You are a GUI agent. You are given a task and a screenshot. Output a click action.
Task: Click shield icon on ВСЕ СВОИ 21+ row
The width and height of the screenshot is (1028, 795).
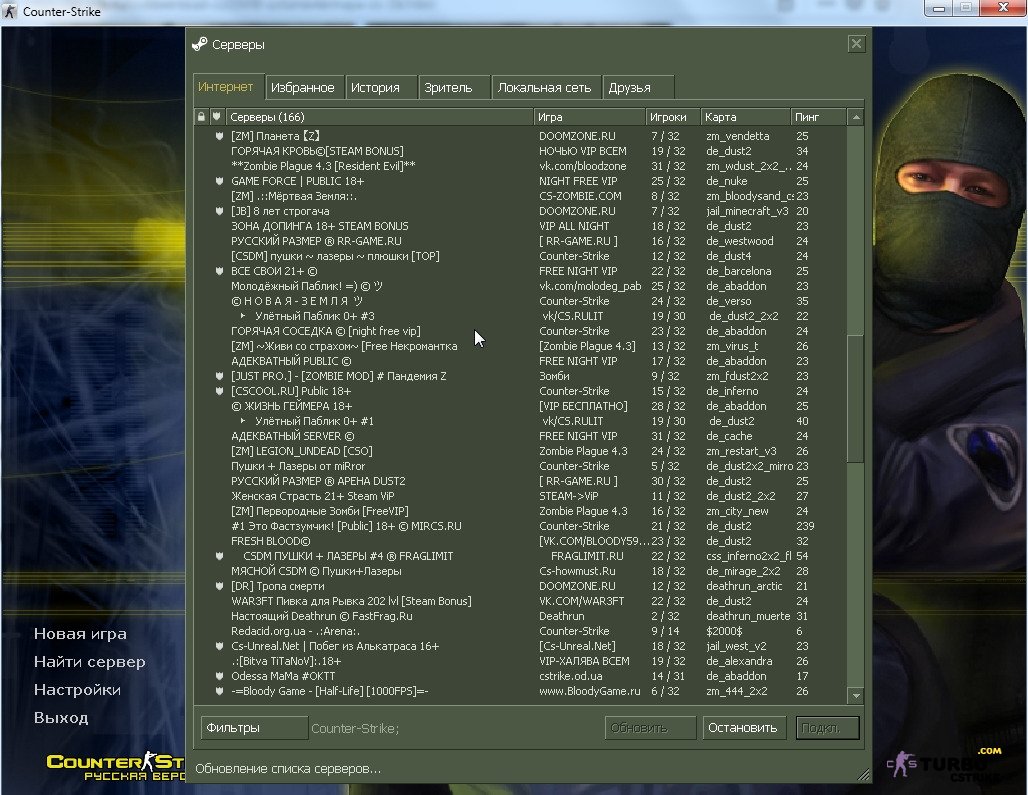tap(219, 271)
